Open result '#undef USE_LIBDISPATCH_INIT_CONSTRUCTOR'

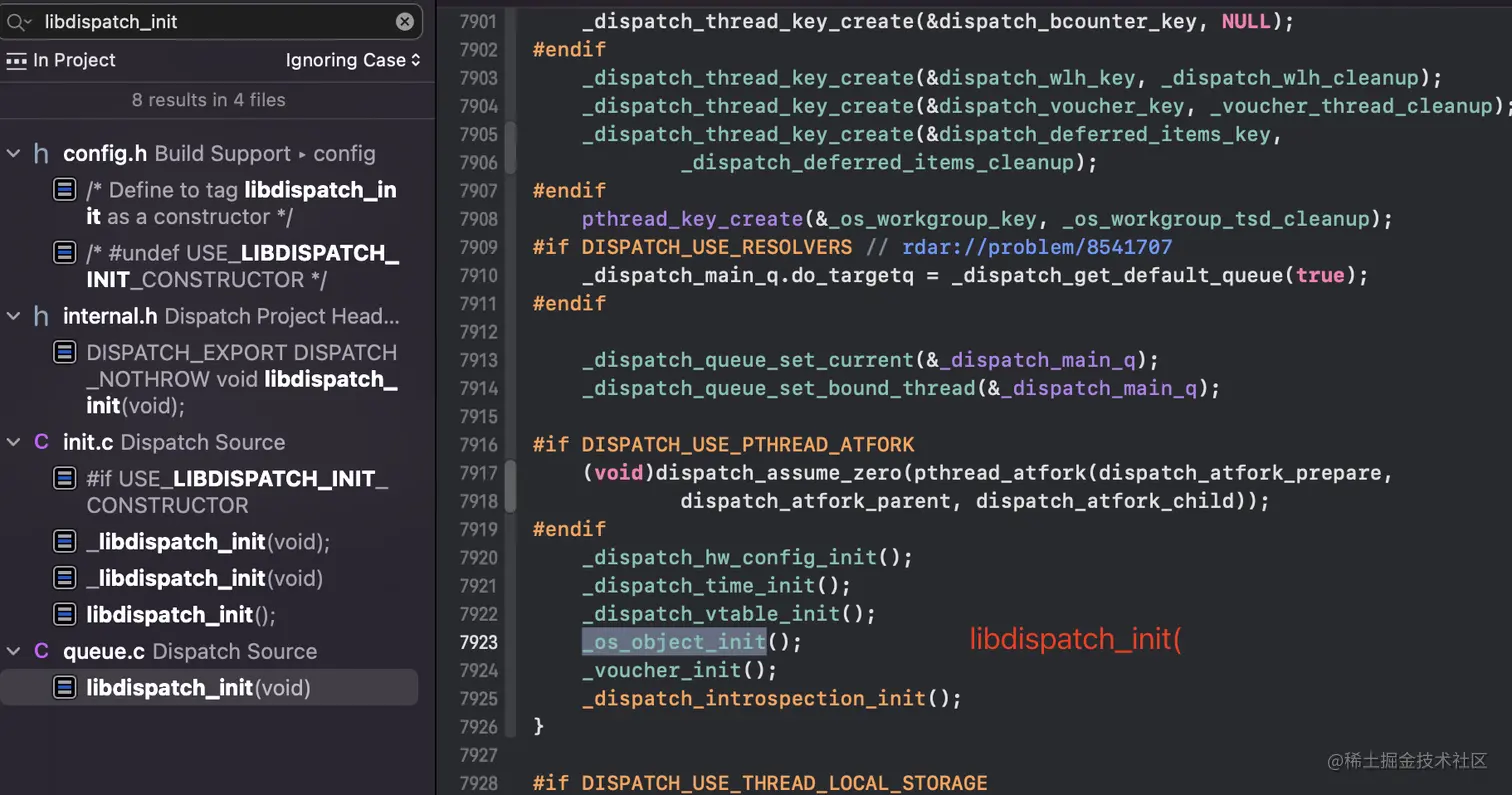point(243,266)
